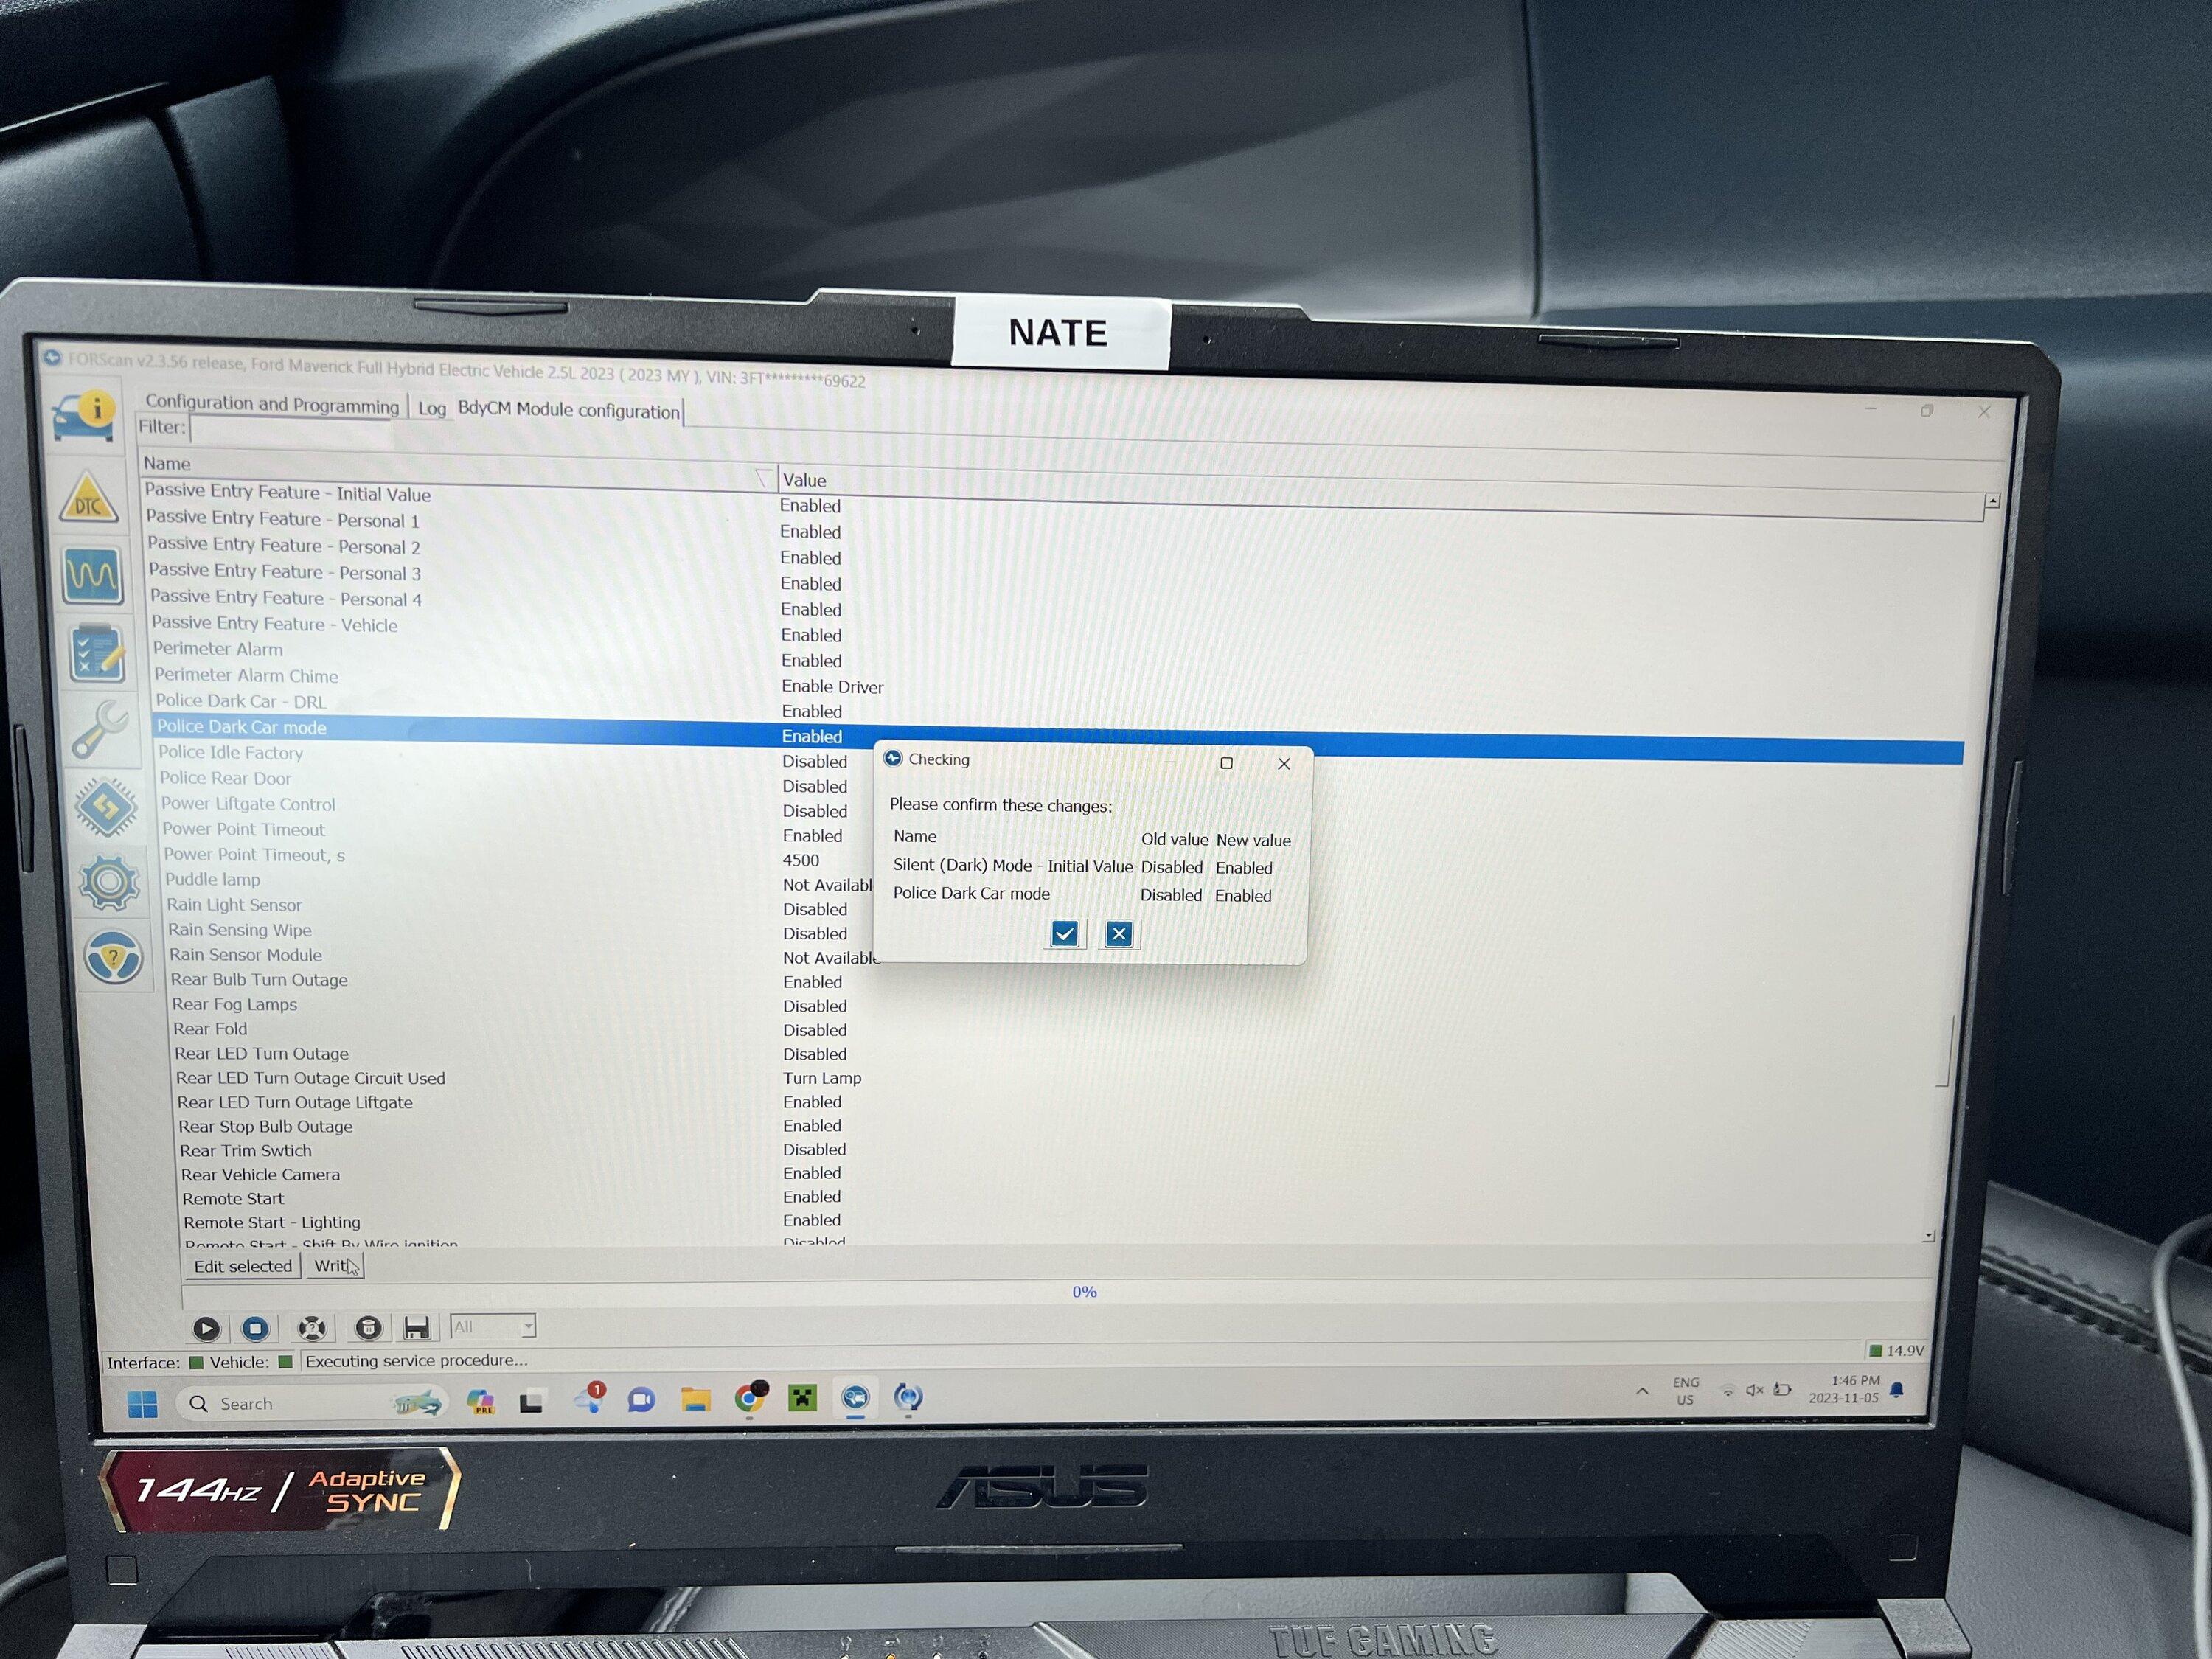Screen dimensions: 2212x1659
Task: Close the Checking dialog
Action: [1284, 763]
